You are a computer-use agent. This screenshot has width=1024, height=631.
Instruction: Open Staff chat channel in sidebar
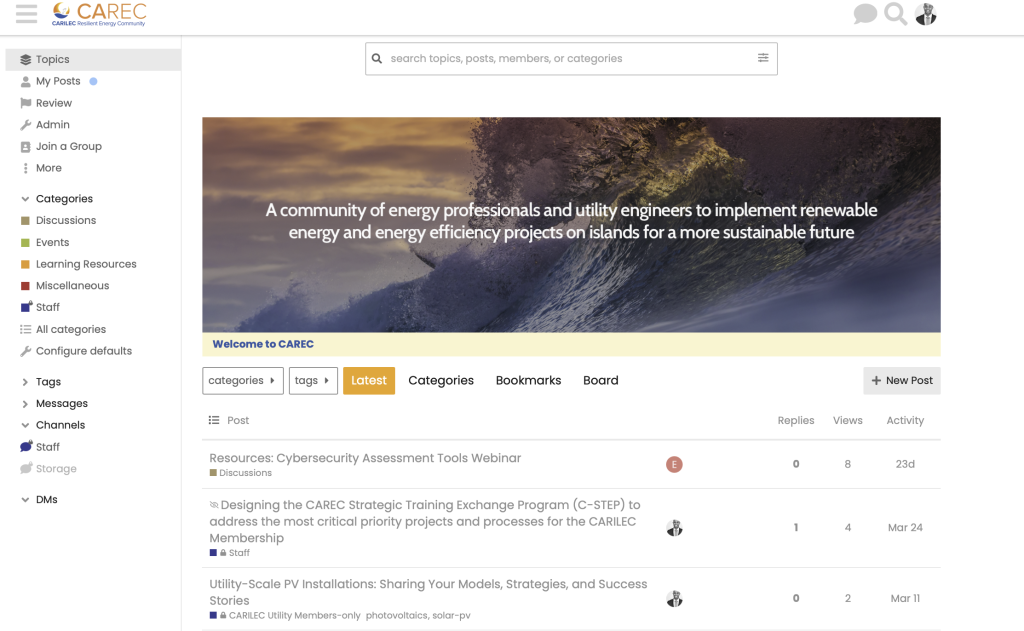click(x=48, y=447)
